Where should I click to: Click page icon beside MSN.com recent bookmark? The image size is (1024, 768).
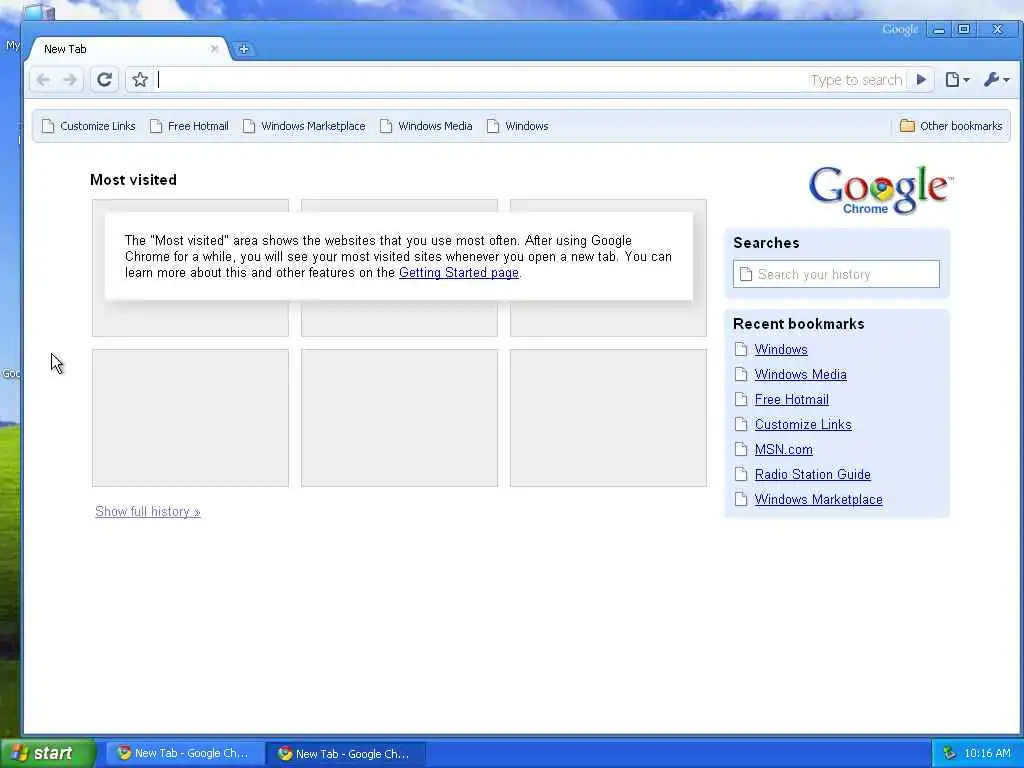[x=741, y=449]
